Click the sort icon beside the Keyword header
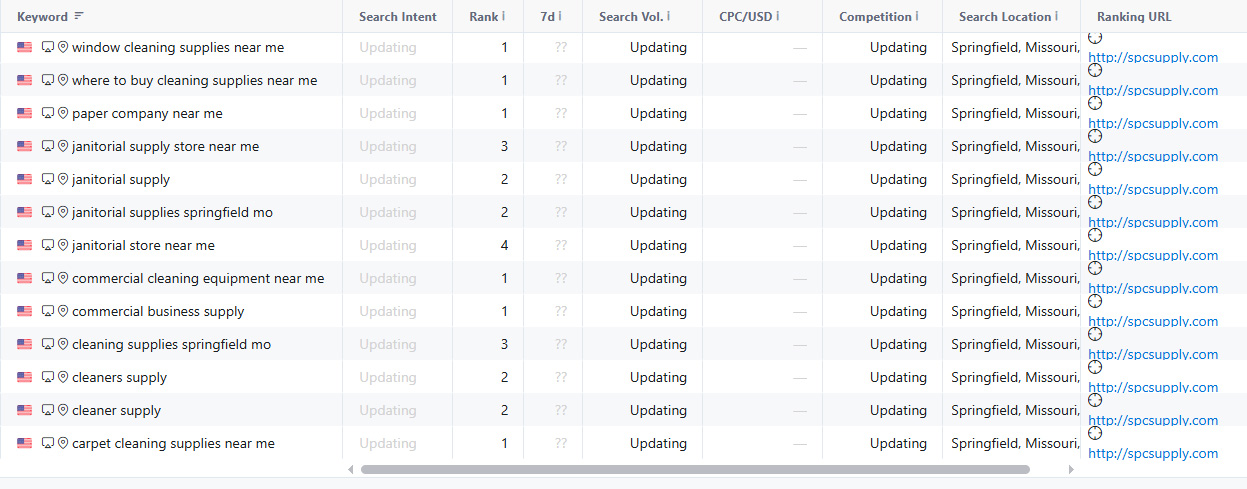This screenshot has height=489, width=1247. point(79,16)
